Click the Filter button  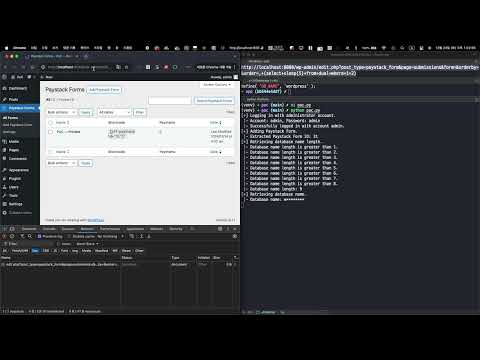(x=140, y=112)
